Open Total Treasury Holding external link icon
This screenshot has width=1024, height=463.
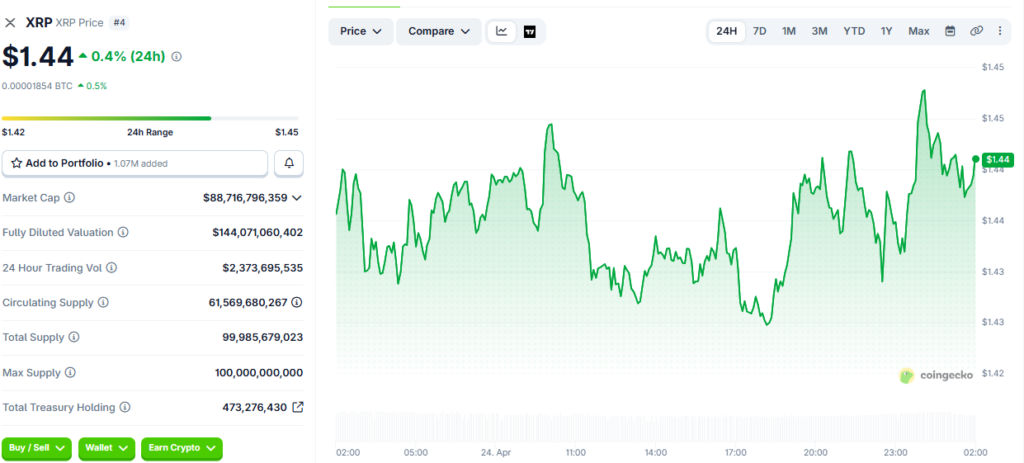(297, 407)
